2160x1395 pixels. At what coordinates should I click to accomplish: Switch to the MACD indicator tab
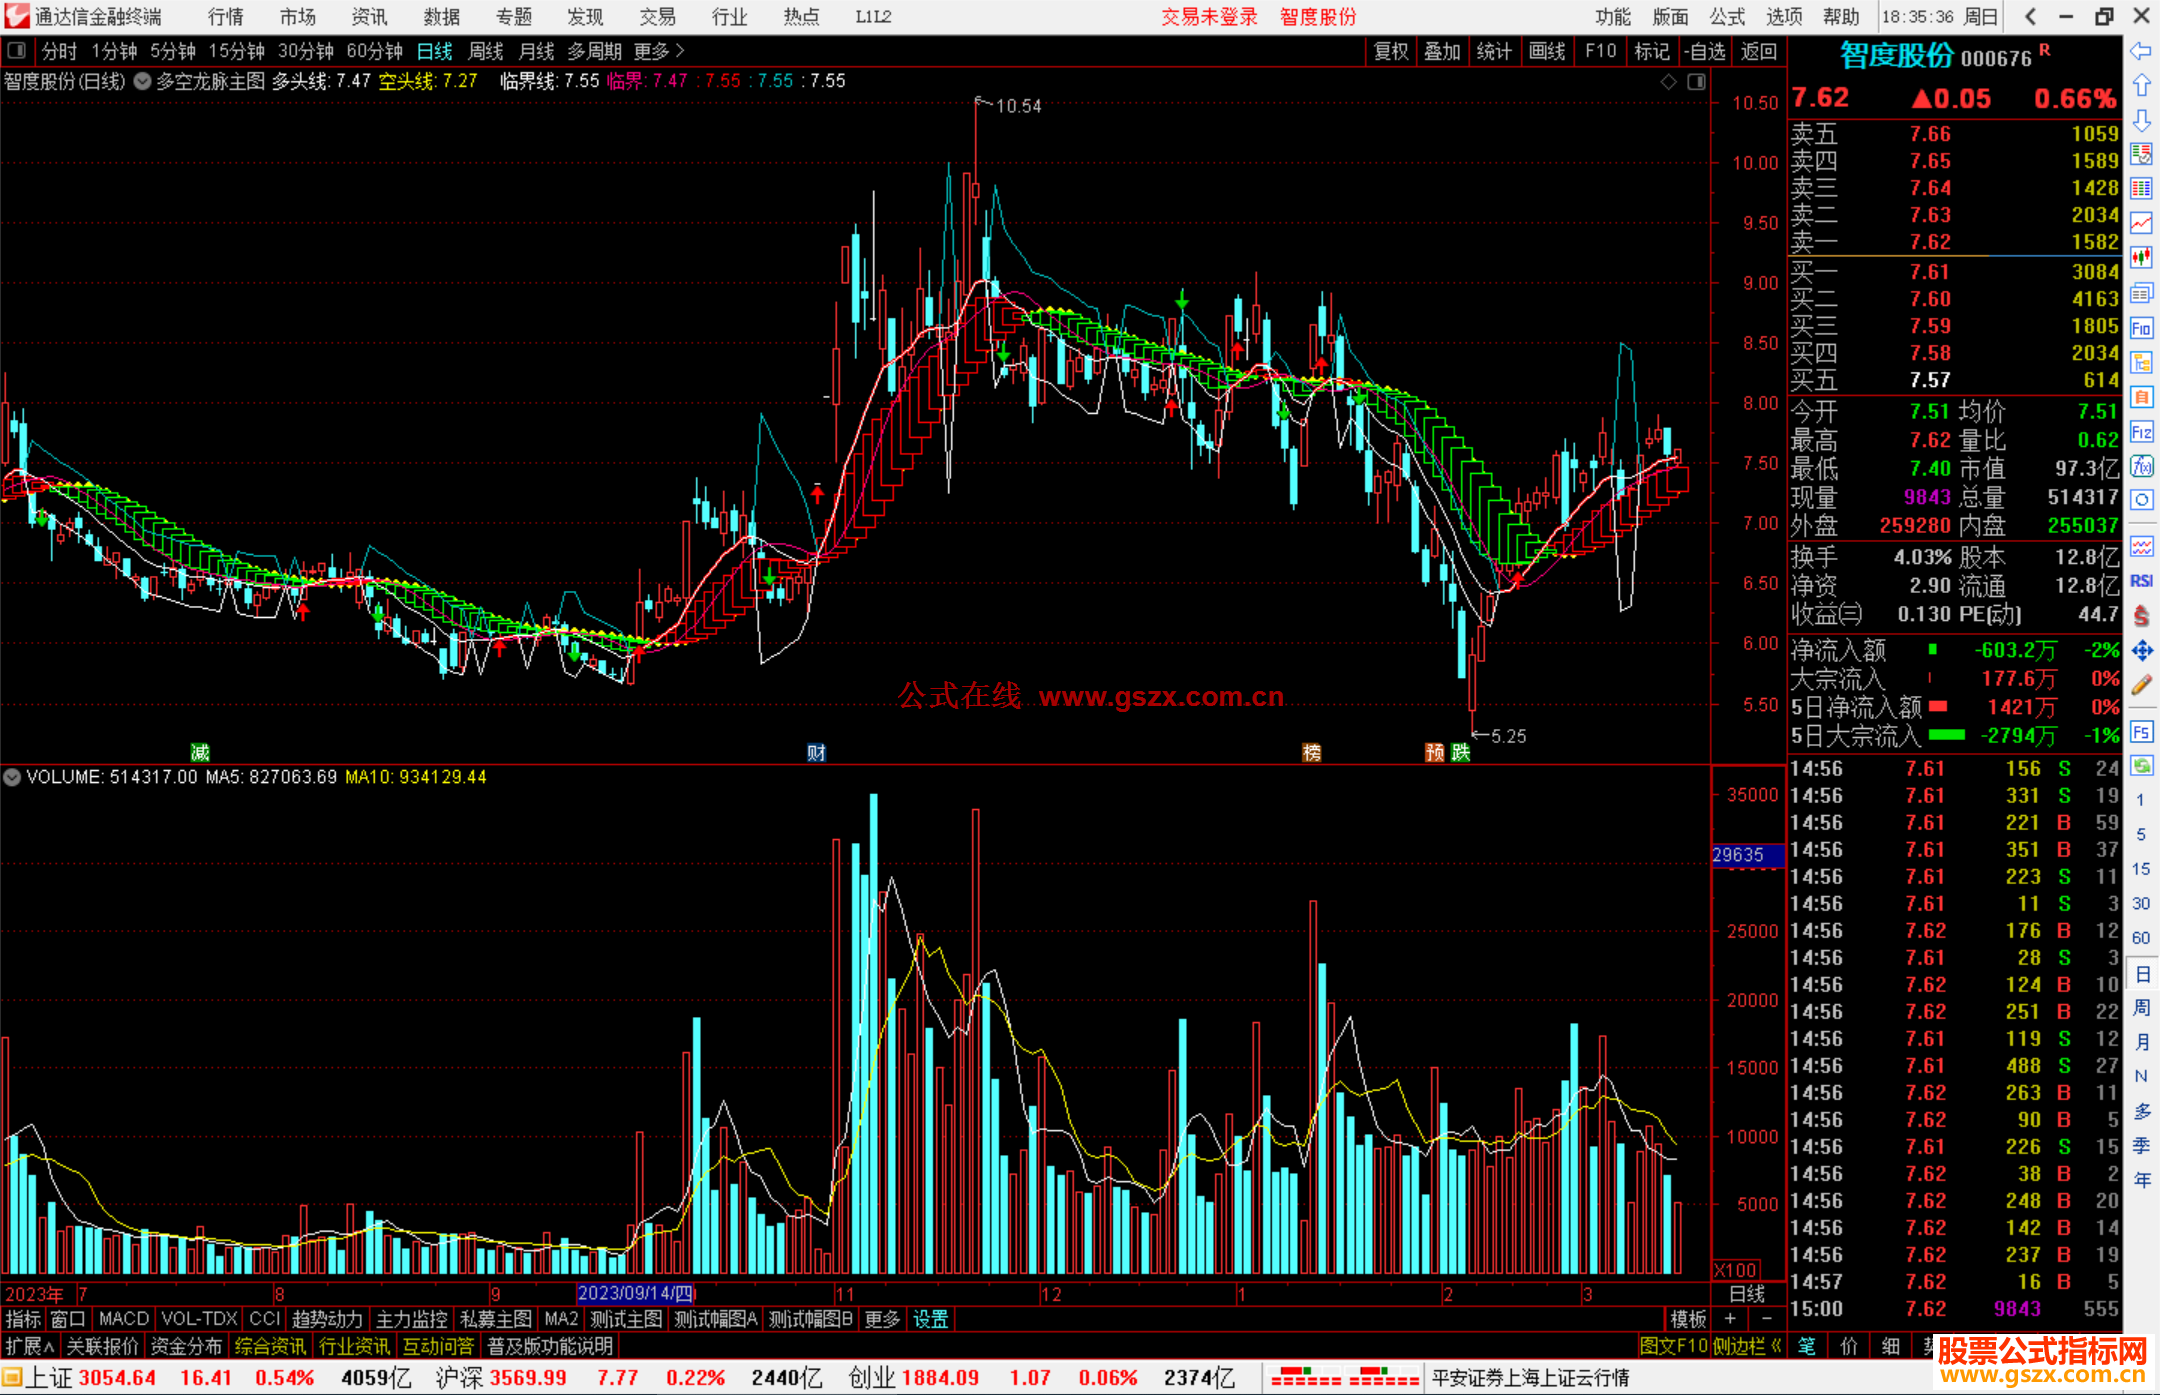click(x=123, y=1319)
